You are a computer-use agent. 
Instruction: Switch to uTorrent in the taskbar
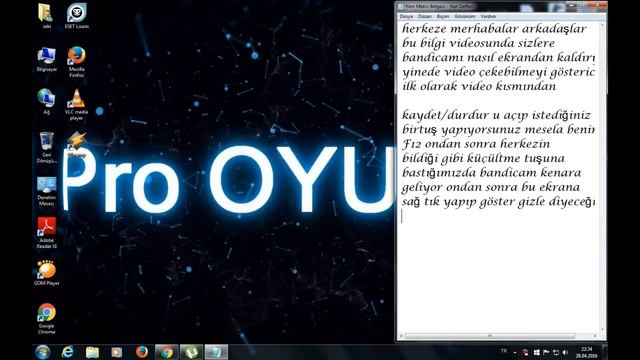point(191,352)
